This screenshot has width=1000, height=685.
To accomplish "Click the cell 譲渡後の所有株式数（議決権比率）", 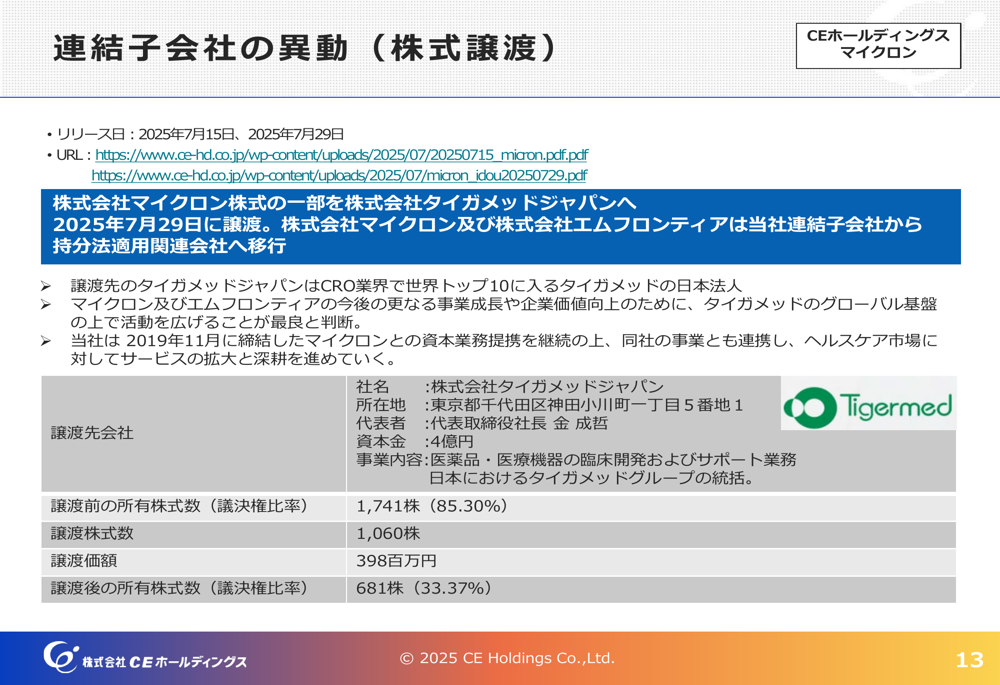I will click(x=193, y=589).
